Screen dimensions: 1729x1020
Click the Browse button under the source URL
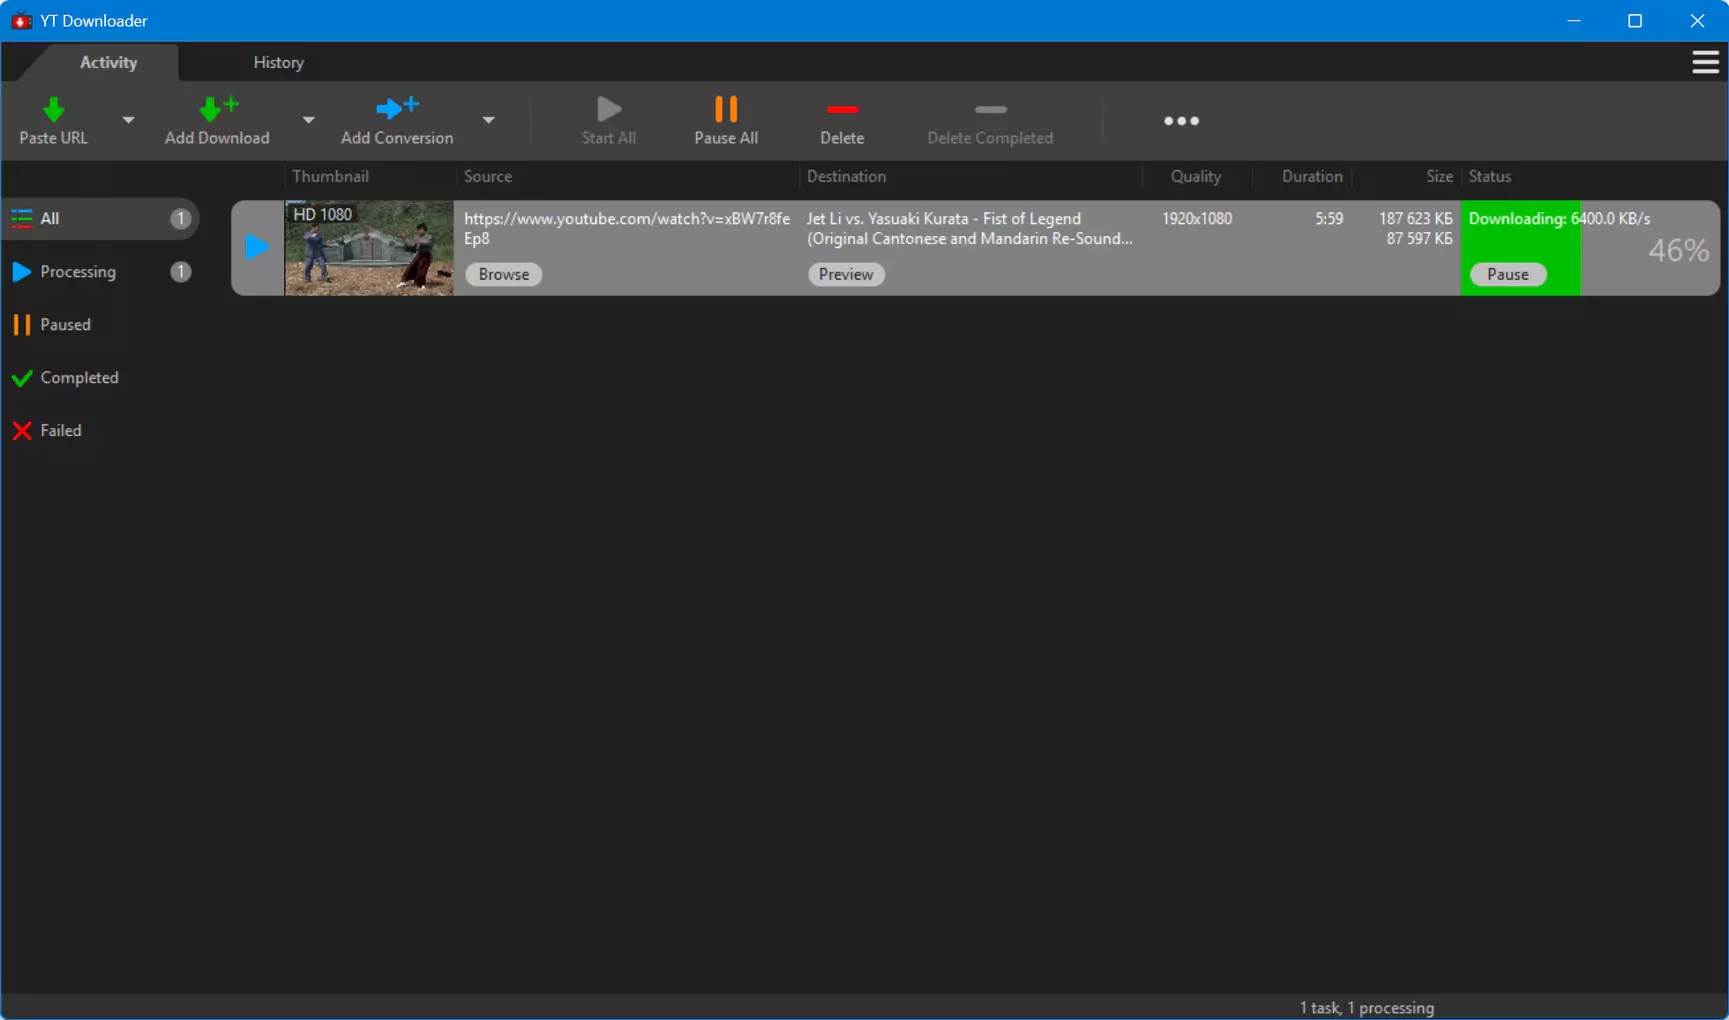point(503,274)
